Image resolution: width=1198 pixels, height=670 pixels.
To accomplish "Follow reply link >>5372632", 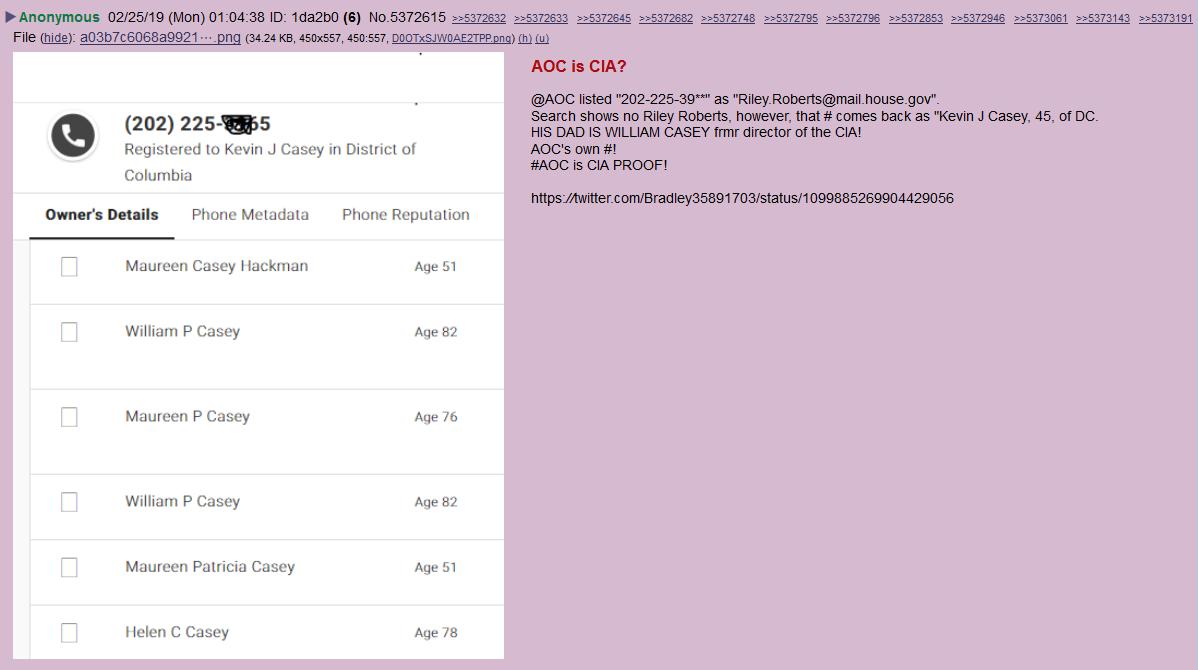I will [479, 19].
